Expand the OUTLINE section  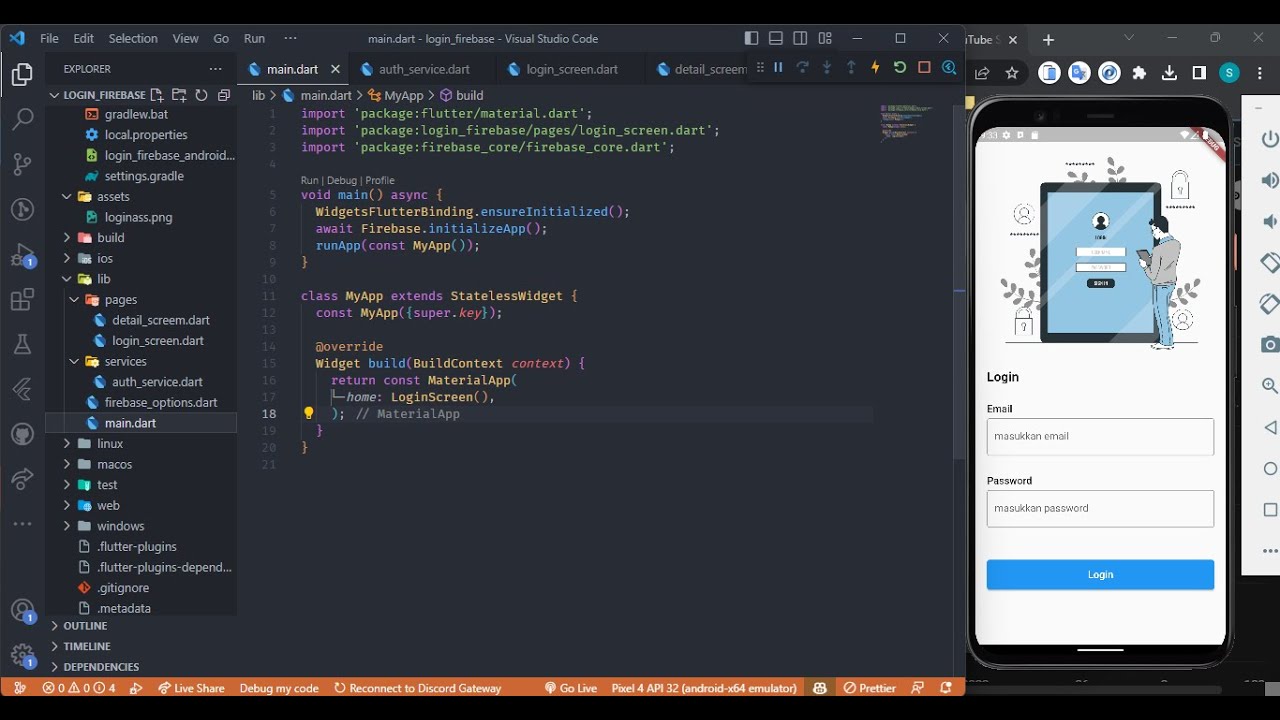coord(85,626)
